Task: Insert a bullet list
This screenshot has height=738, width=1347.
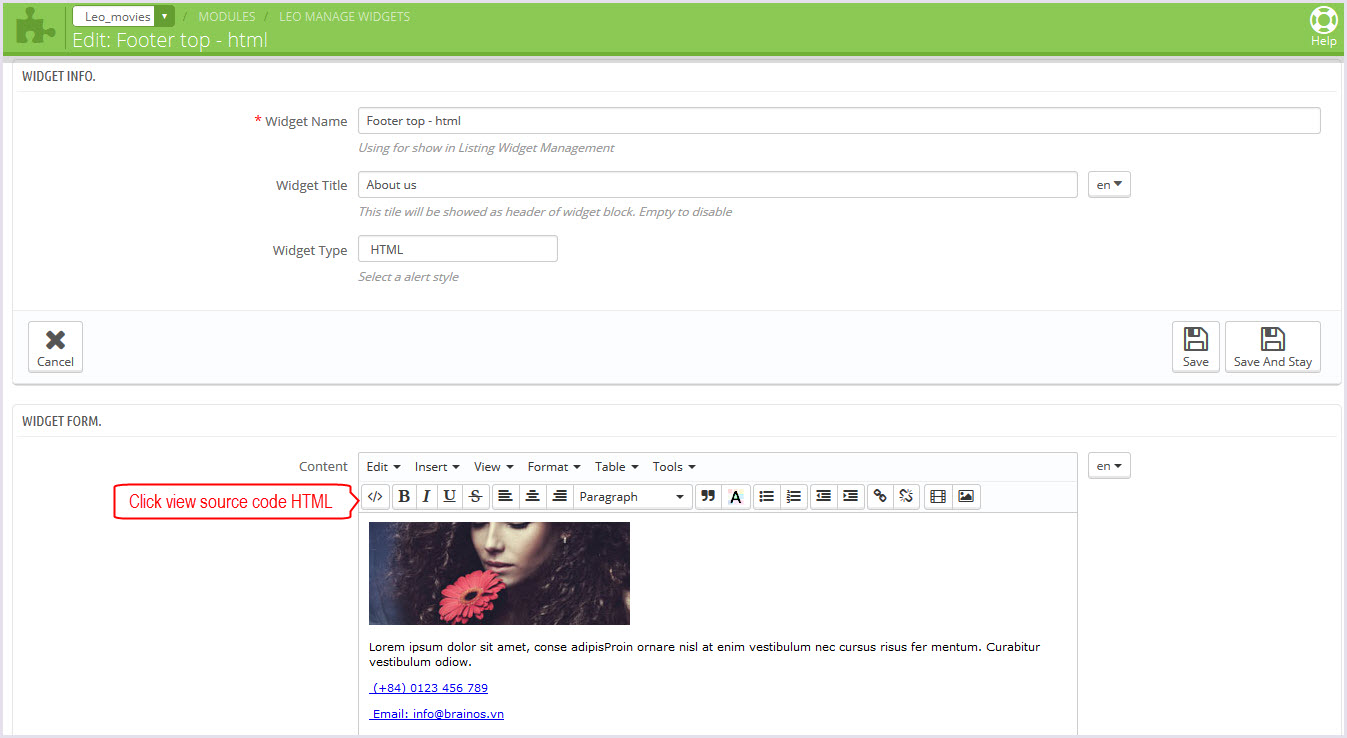Action: [x=767, y=497]
